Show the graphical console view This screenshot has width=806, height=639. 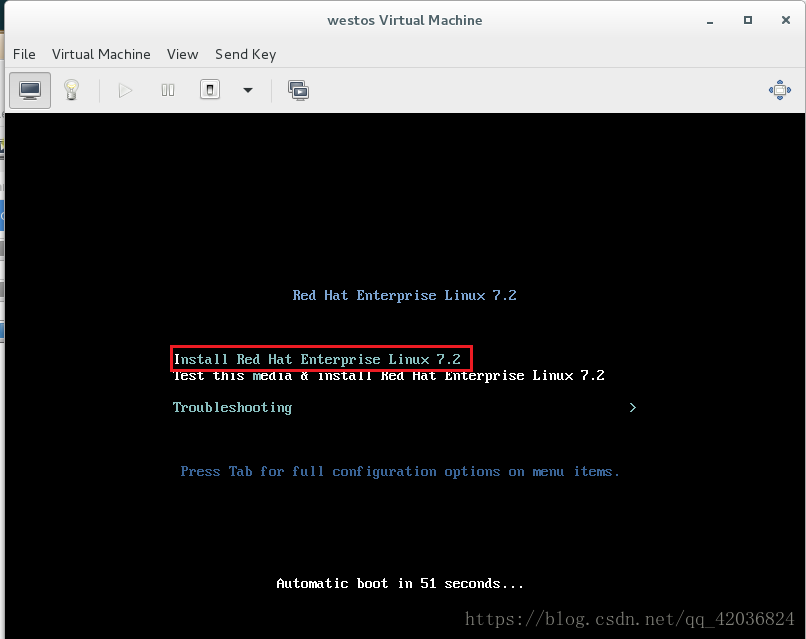(30, 90)
